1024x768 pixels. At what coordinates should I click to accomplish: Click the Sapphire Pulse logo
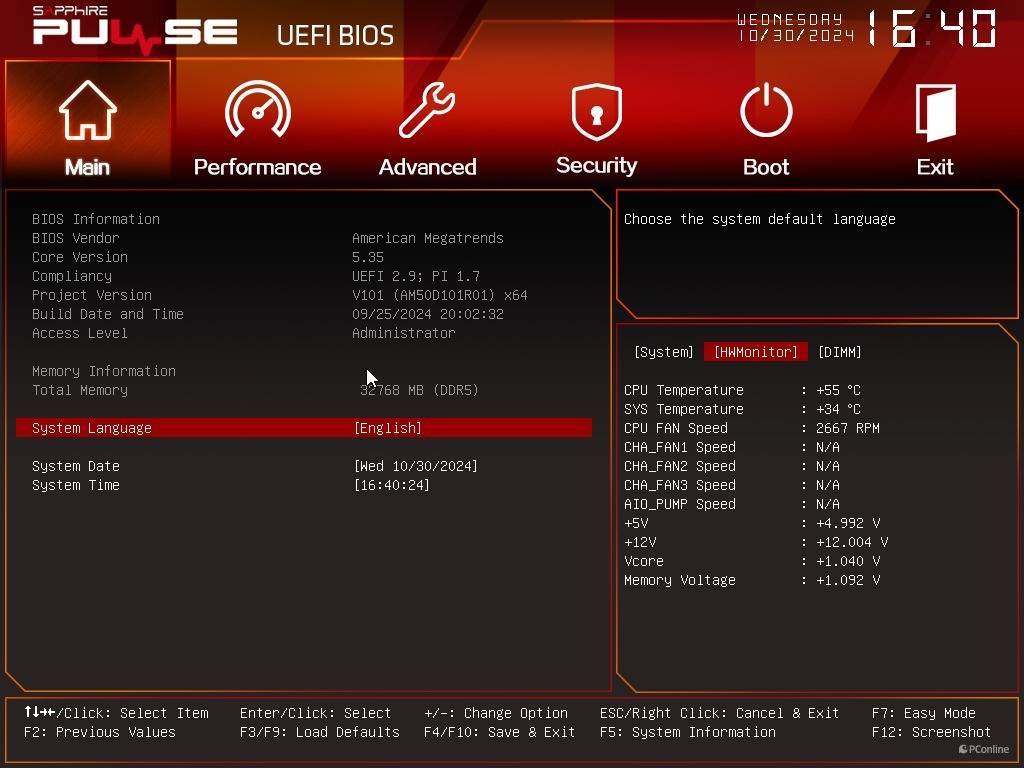click(x=135, y=30)
